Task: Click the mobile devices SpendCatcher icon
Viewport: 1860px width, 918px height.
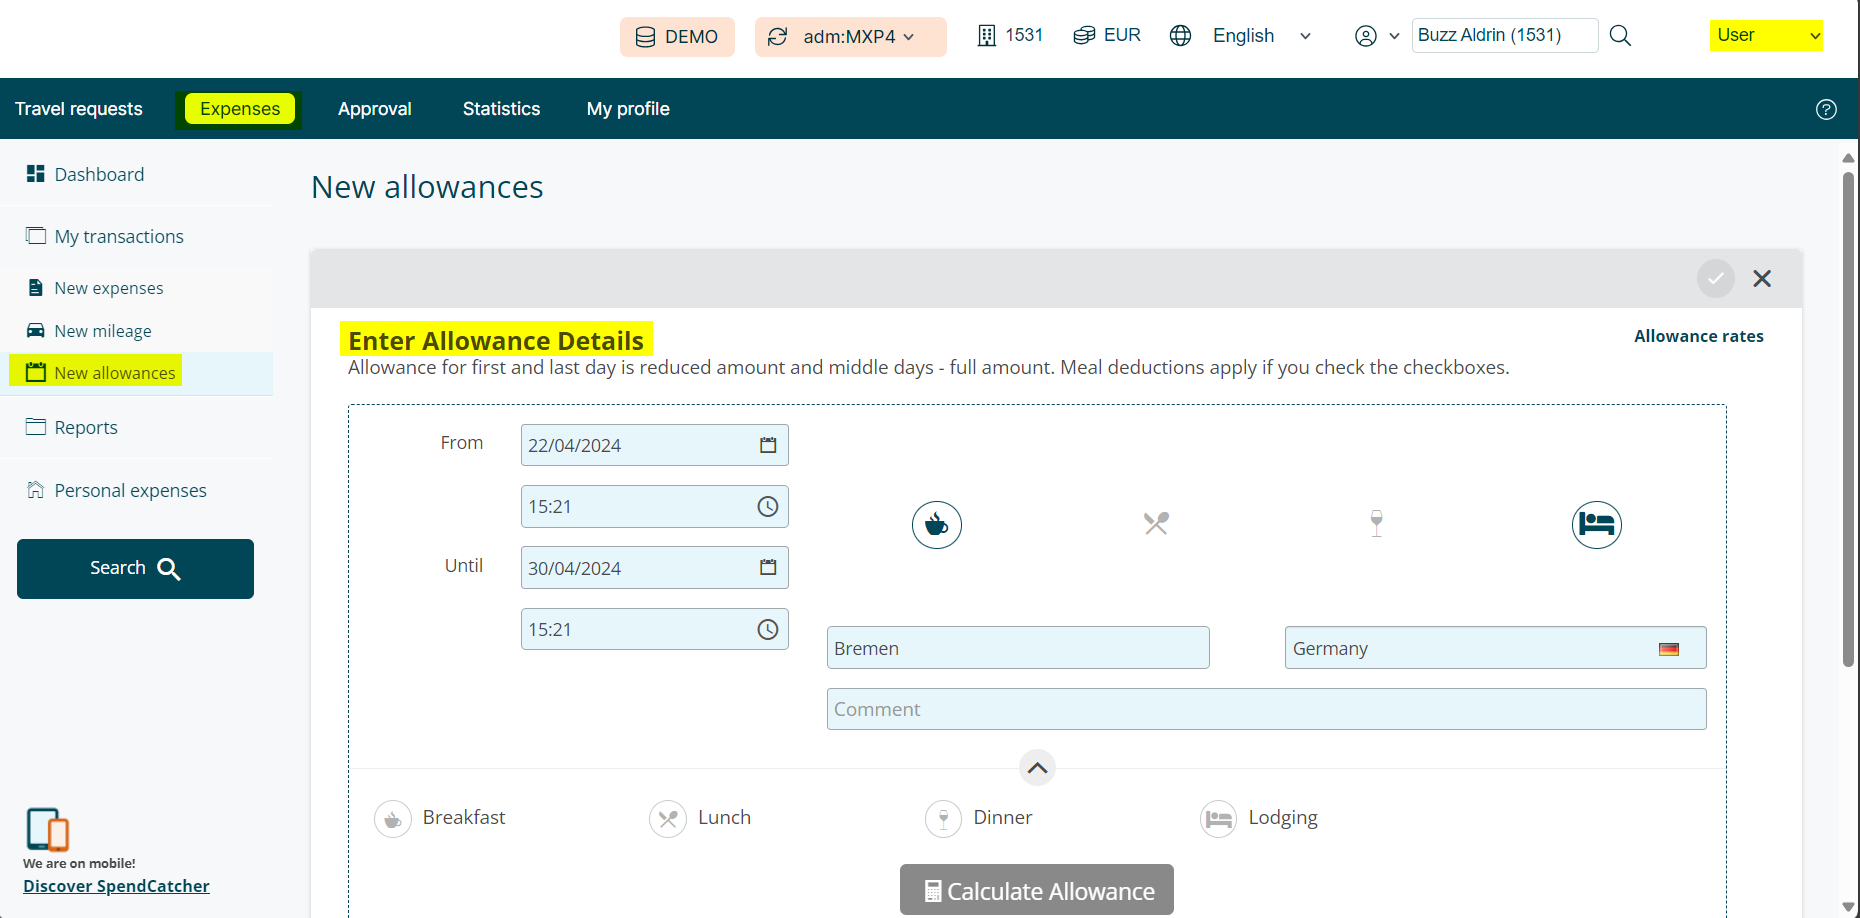Action: click(47, 829)
